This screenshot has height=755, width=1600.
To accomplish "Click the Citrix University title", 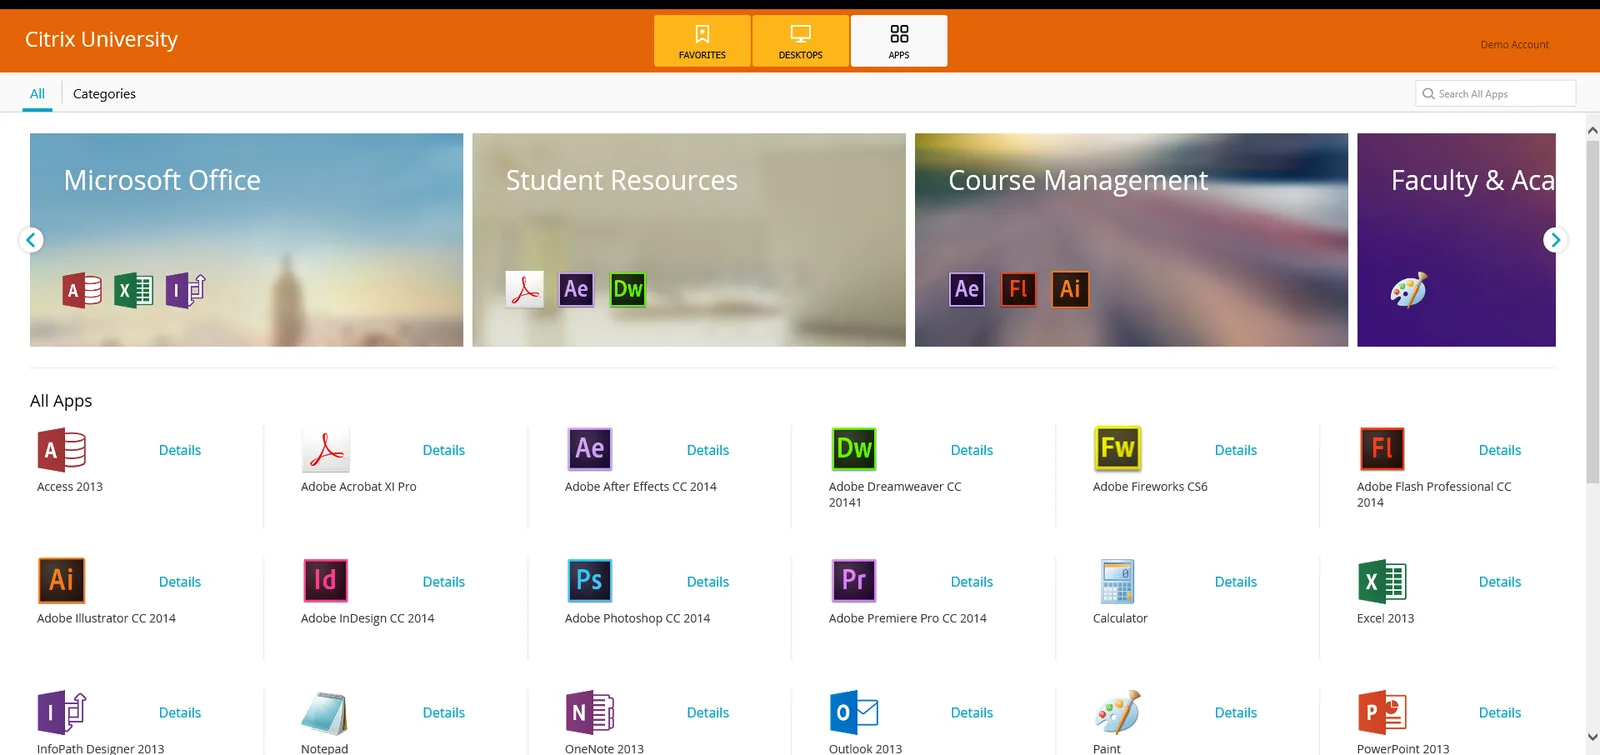I will (101, 39).
